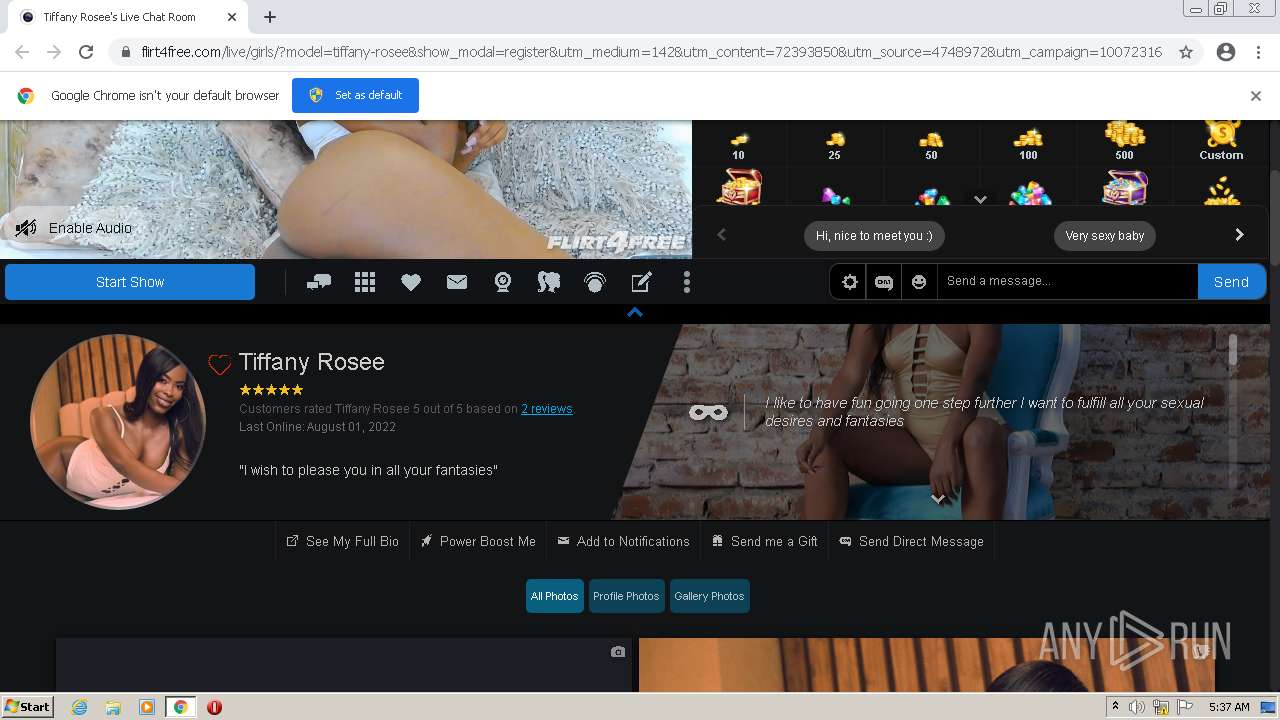Select the Profile Photos tab
The height and width of the screenshot is (720, 1280).
click(x=626, y=596)
